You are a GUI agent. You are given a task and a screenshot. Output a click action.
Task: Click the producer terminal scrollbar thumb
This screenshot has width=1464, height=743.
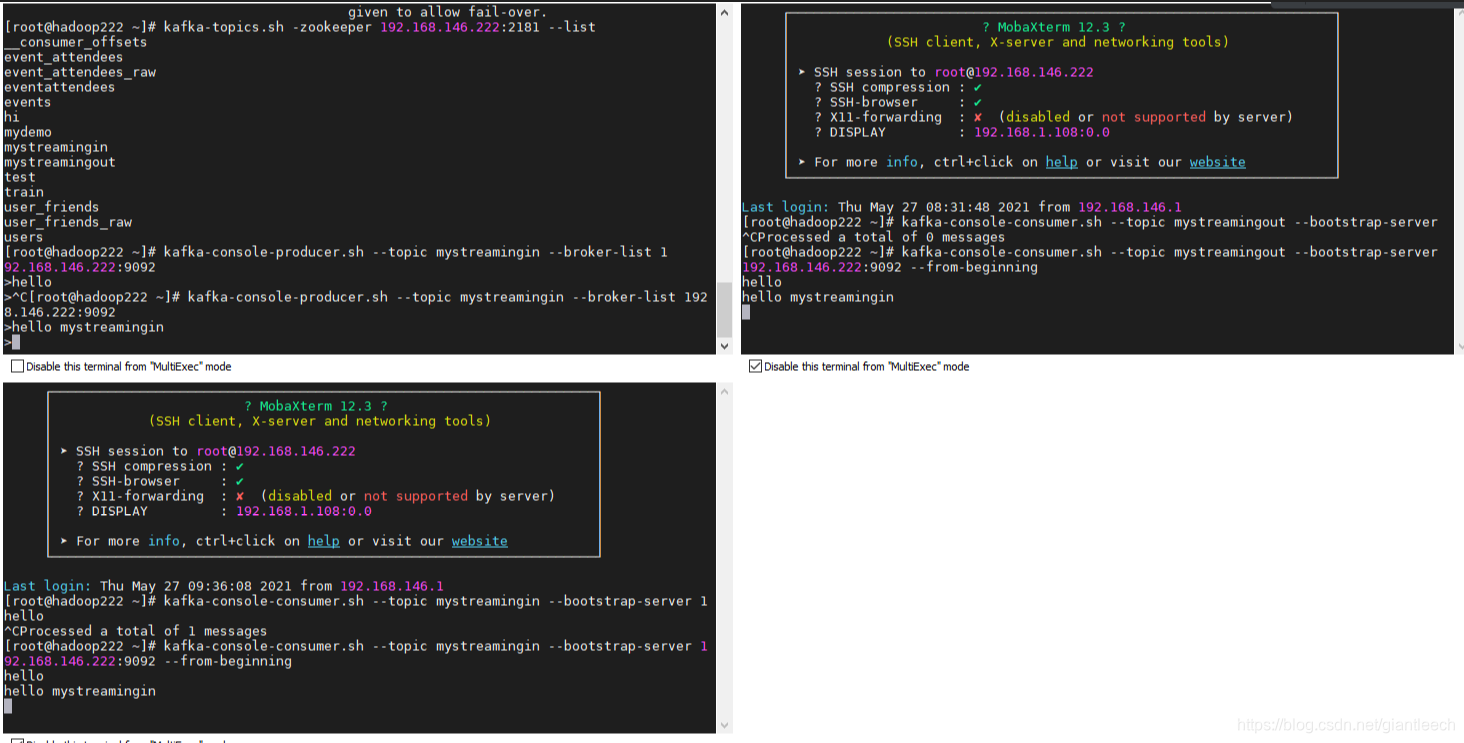coord(724,312)
